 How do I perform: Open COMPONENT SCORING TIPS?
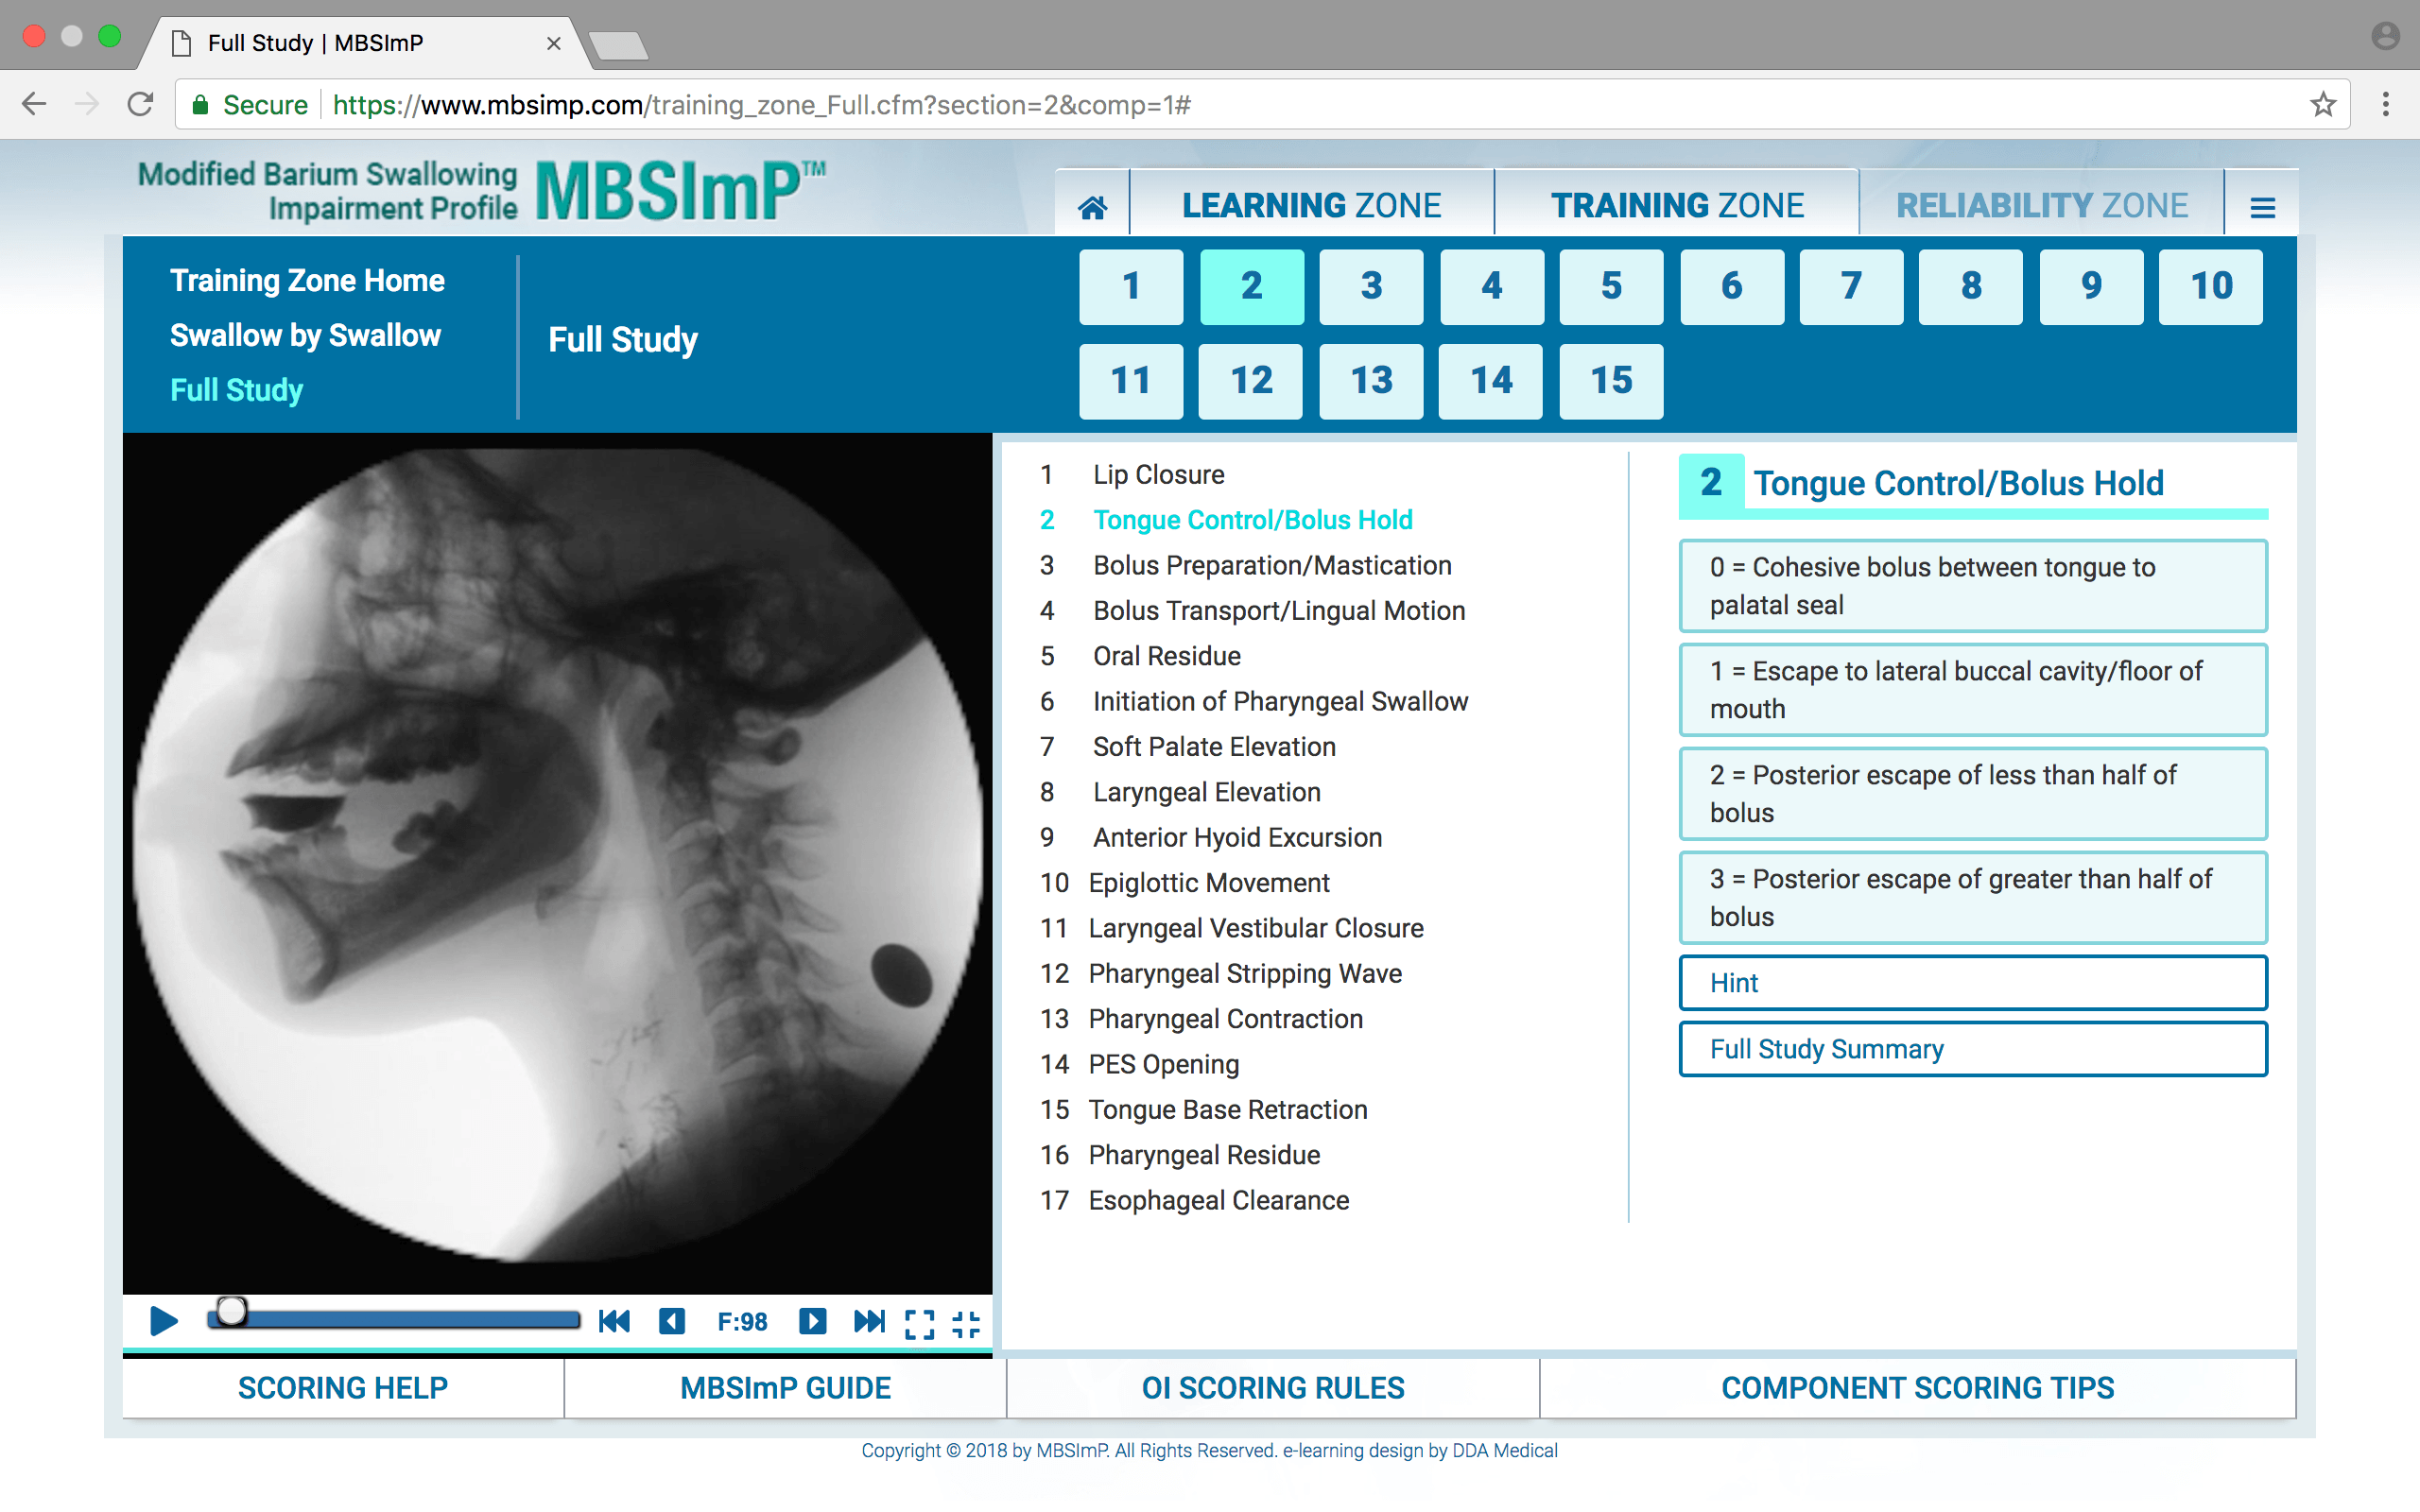(1917, 1388)
